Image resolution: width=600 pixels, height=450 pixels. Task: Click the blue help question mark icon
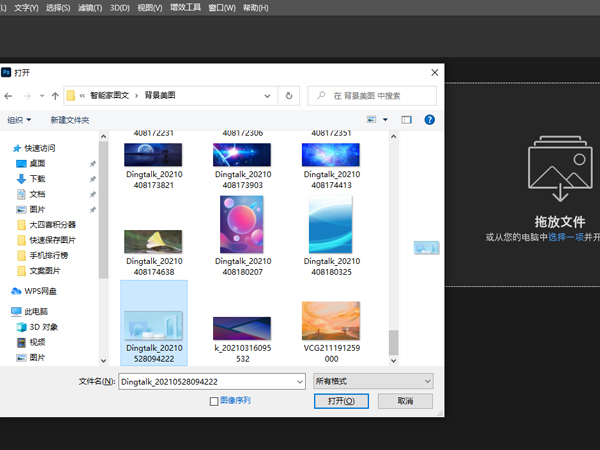coord(429,119)
